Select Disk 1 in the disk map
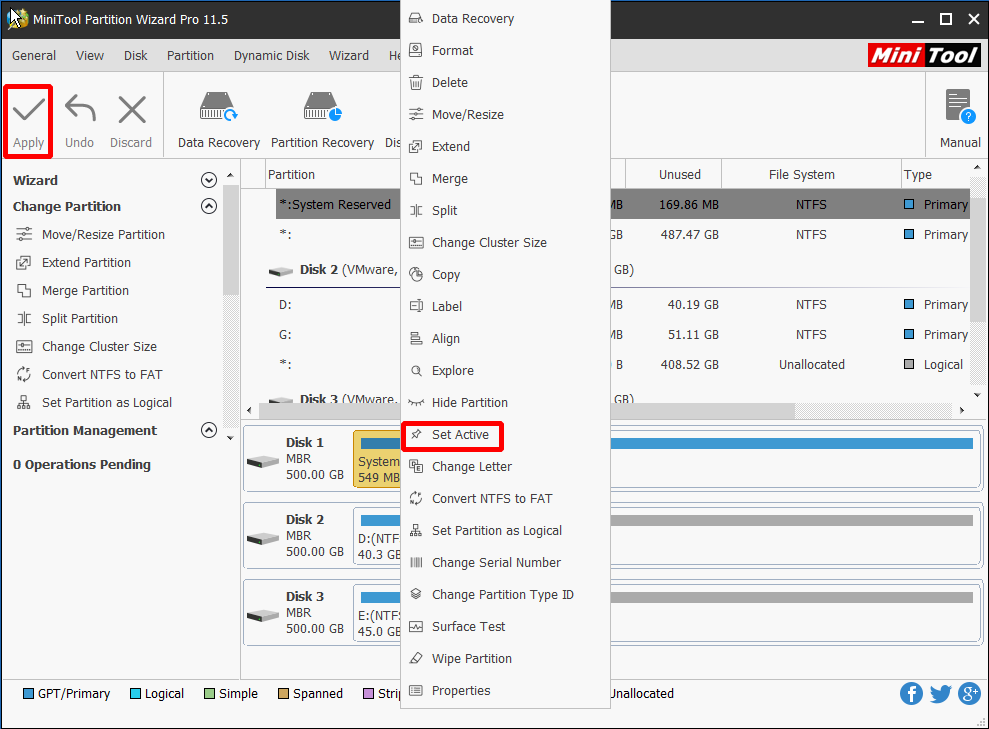Screen dimensions: 989x729 pos(296,458)
